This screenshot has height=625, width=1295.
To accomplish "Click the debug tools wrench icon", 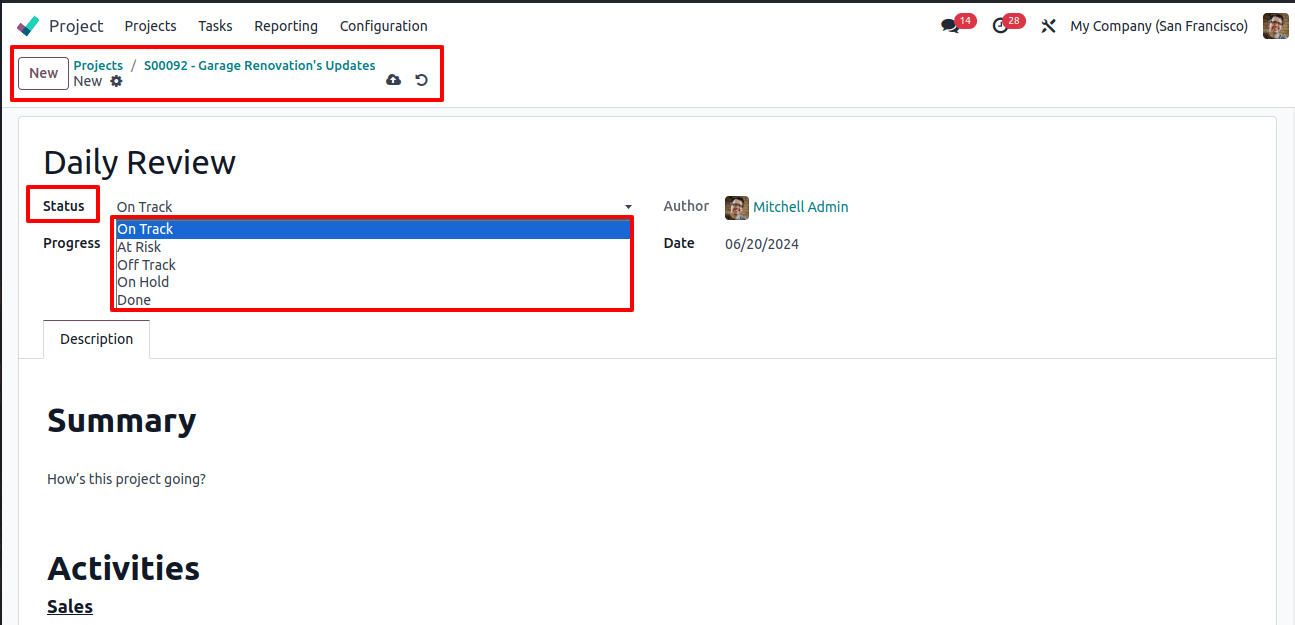I will tap(1048, 26).
